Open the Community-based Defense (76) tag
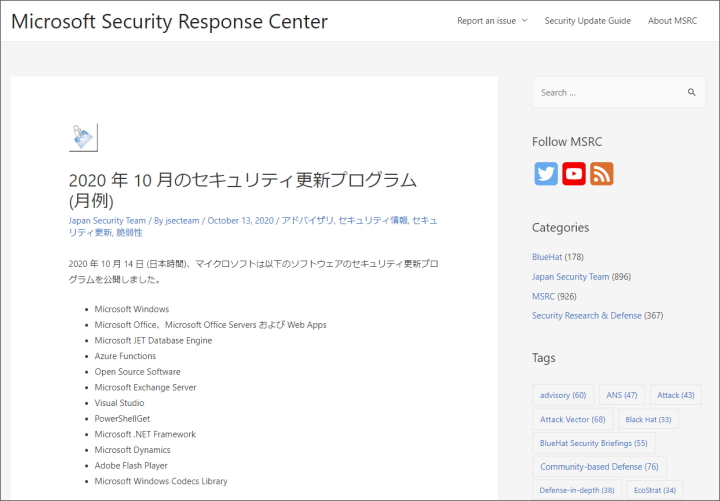The height and width of the screenshot is (501, 720). [599, 467]
